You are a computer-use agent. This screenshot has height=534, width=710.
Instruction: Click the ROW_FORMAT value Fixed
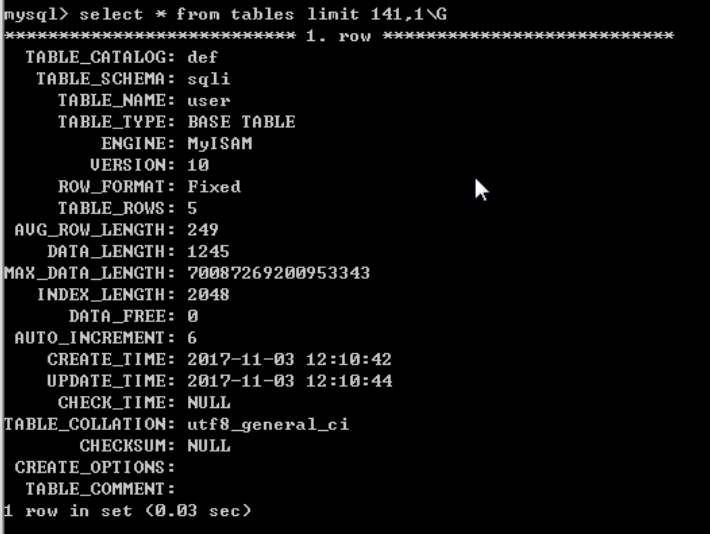(214, 187)
